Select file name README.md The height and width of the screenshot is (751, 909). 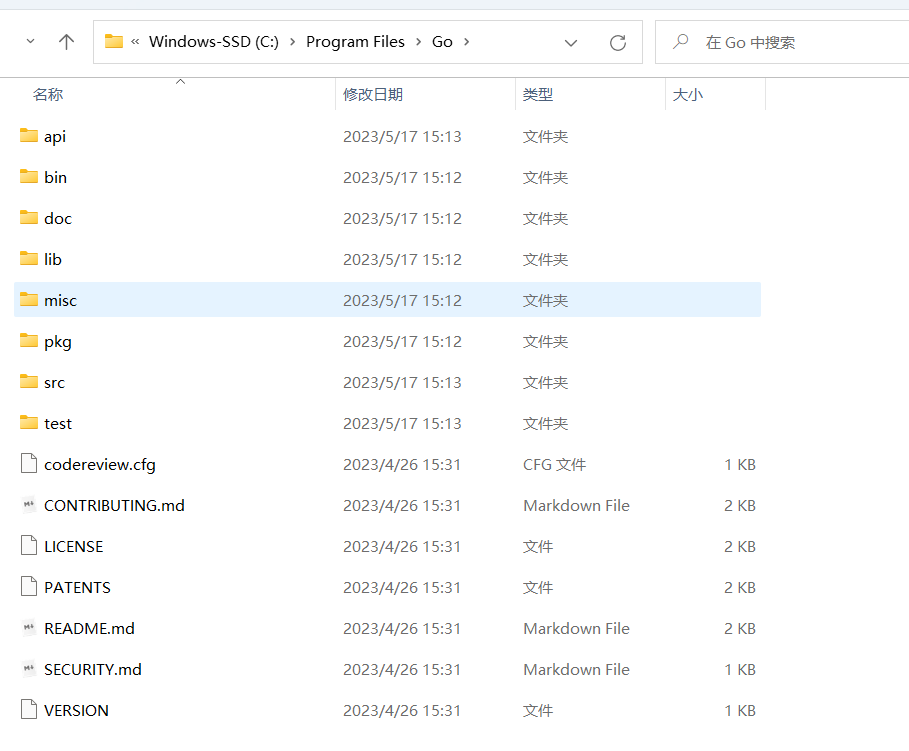pos(89,629)
